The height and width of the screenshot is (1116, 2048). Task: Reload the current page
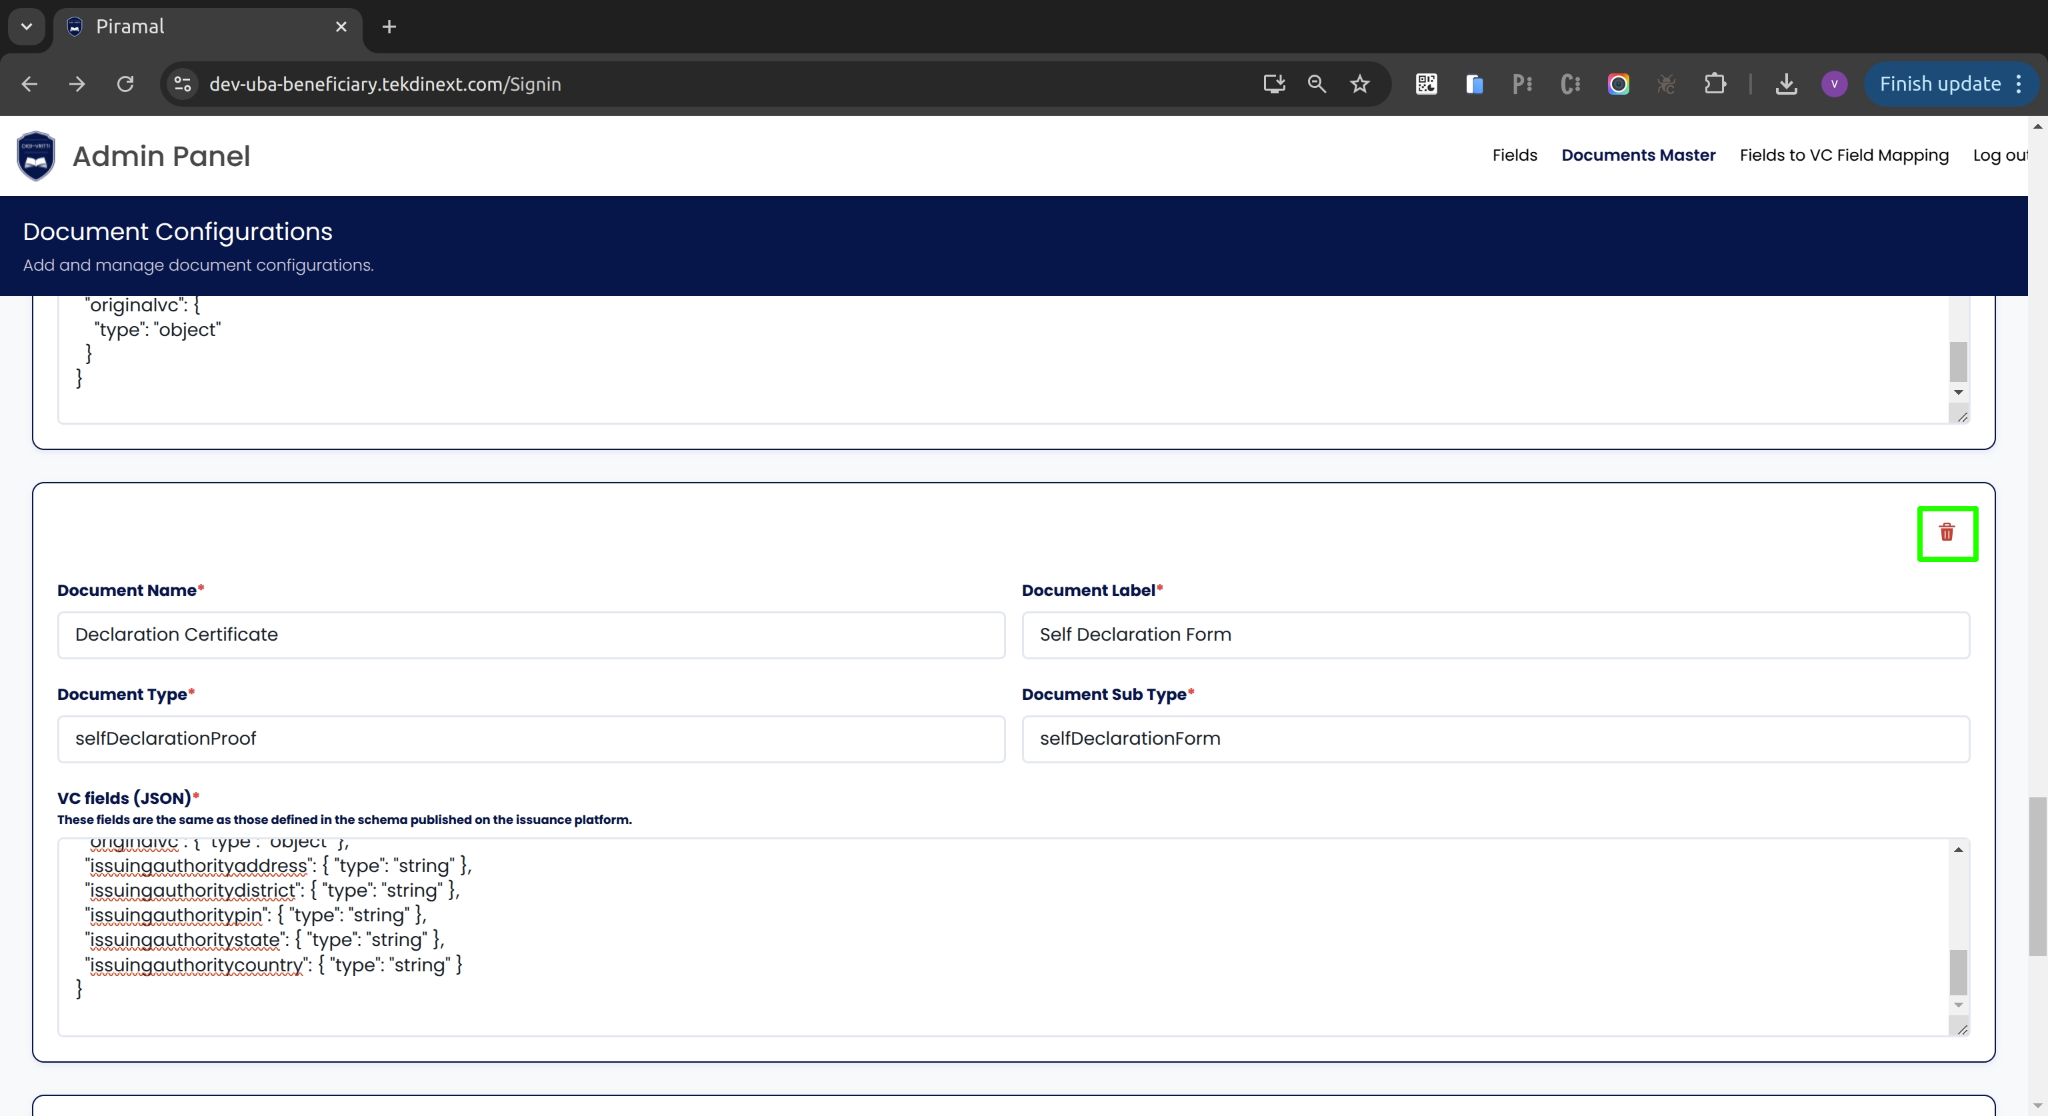125,84
